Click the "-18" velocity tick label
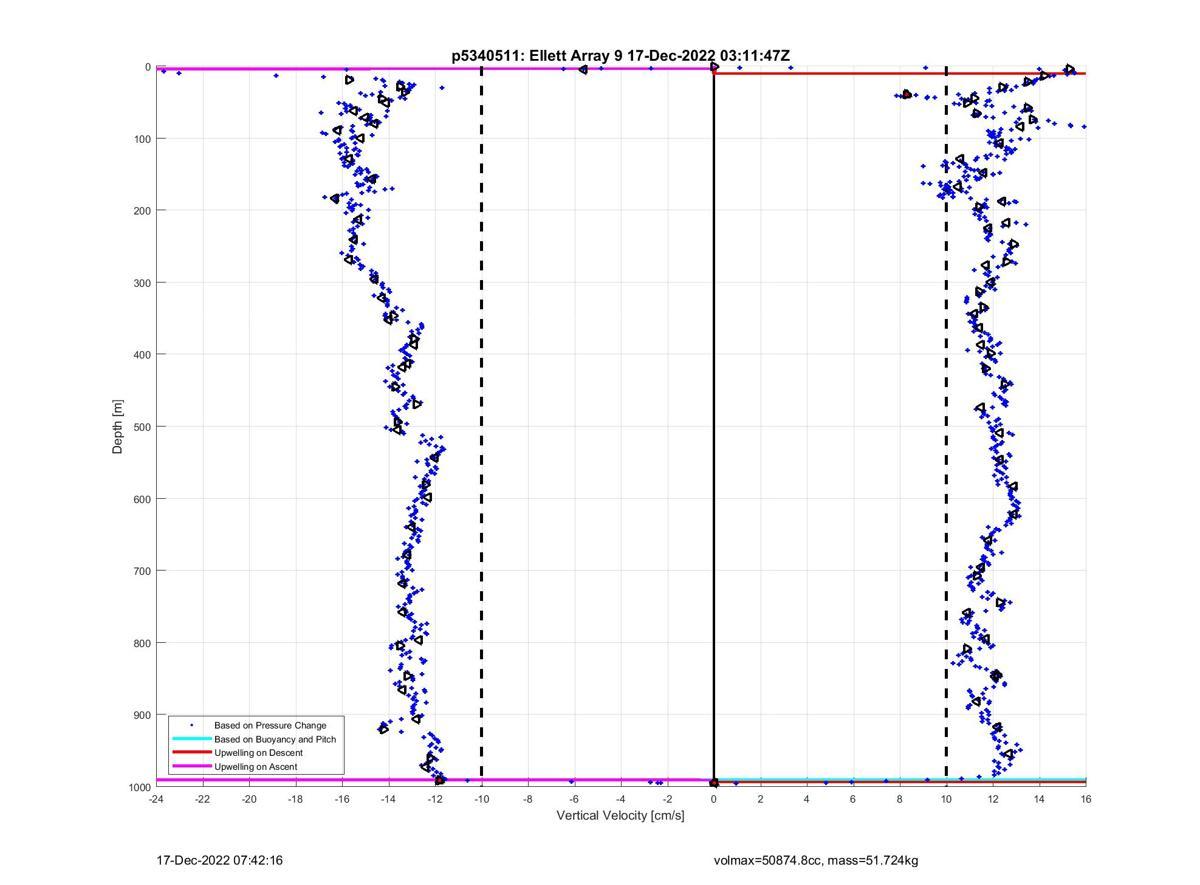Screen dimensions: 1200x885 tap(295, 799)
